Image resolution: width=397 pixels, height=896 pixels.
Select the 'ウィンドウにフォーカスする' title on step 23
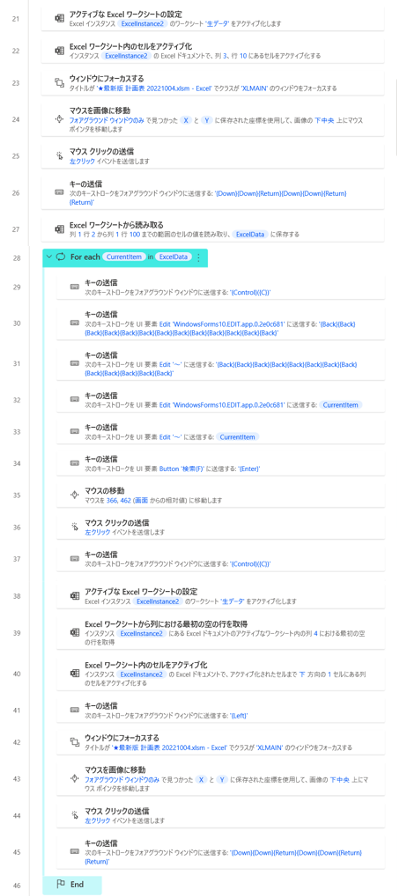107,78
